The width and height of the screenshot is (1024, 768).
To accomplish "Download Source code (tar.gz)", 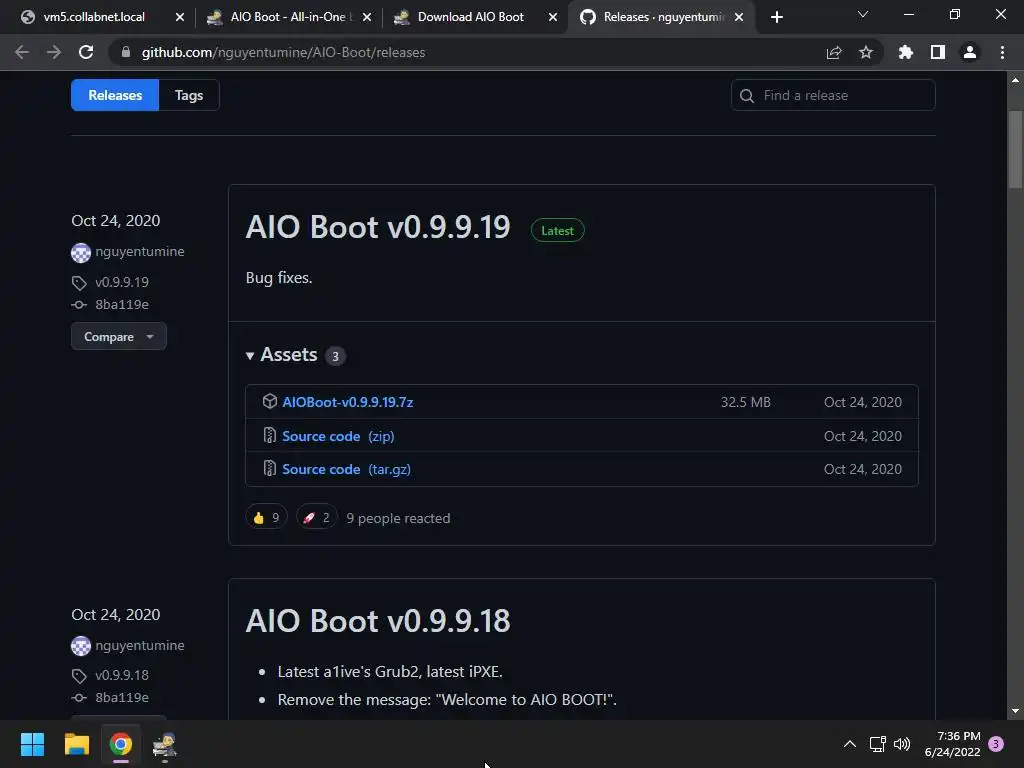I will tap(346, 470).
